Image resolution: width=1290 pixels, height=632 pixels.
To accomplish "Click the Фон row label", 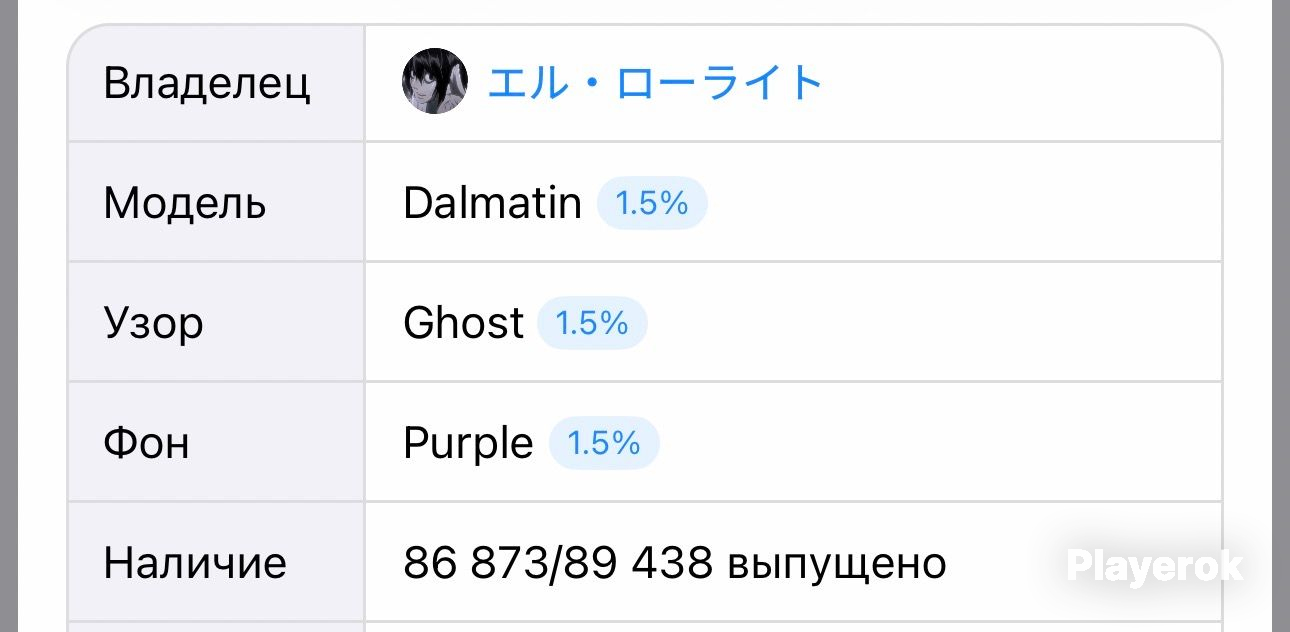I will point(146,443).
